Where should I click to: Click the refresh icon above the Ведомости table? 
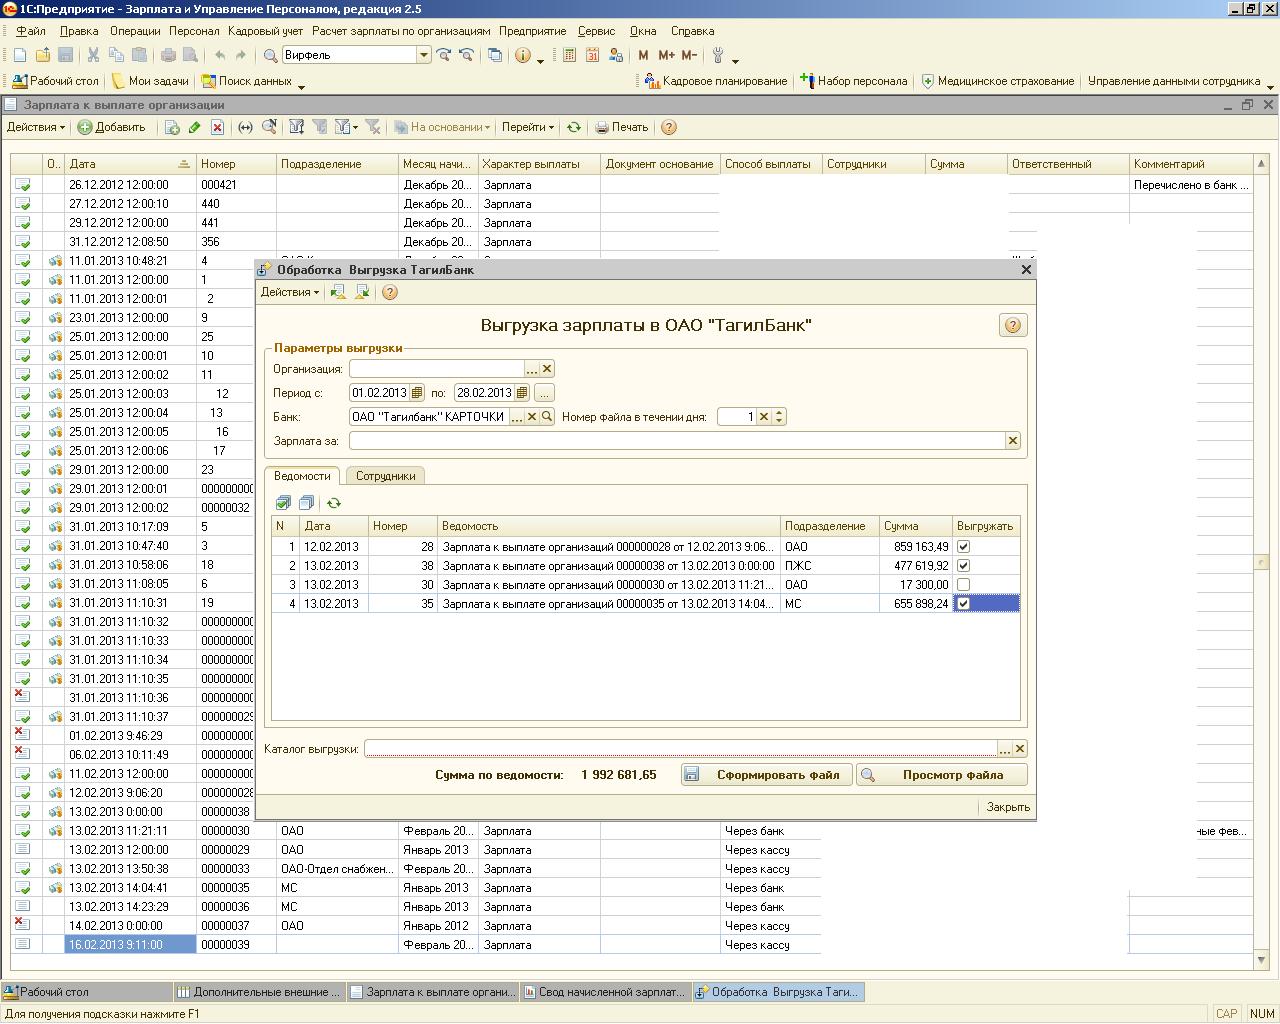coord(334,503)
